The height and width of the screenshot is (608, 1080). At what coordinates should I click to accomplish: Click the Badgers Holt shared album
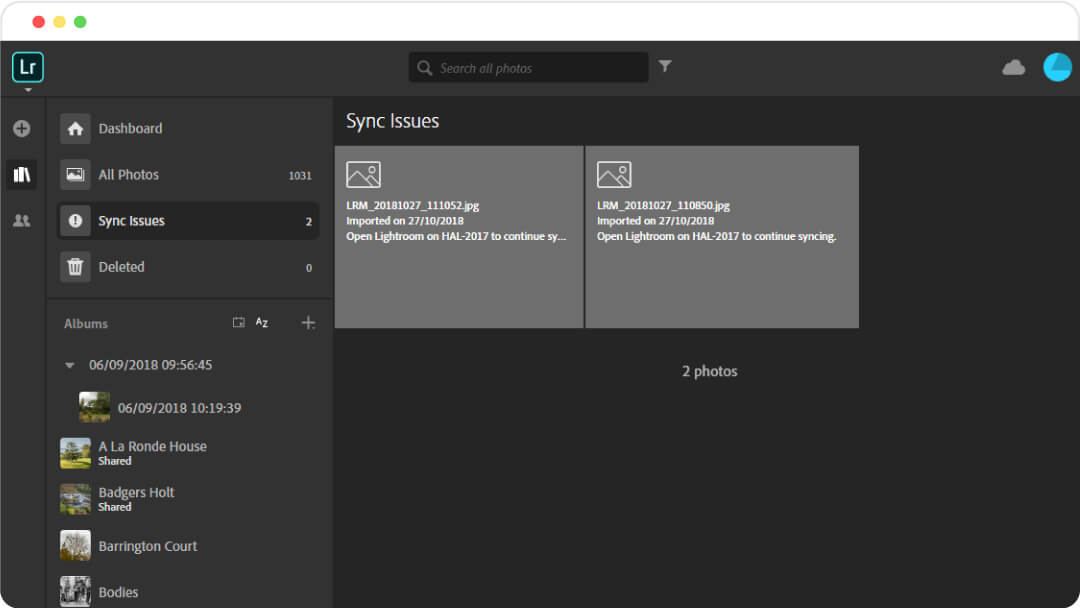136,498
